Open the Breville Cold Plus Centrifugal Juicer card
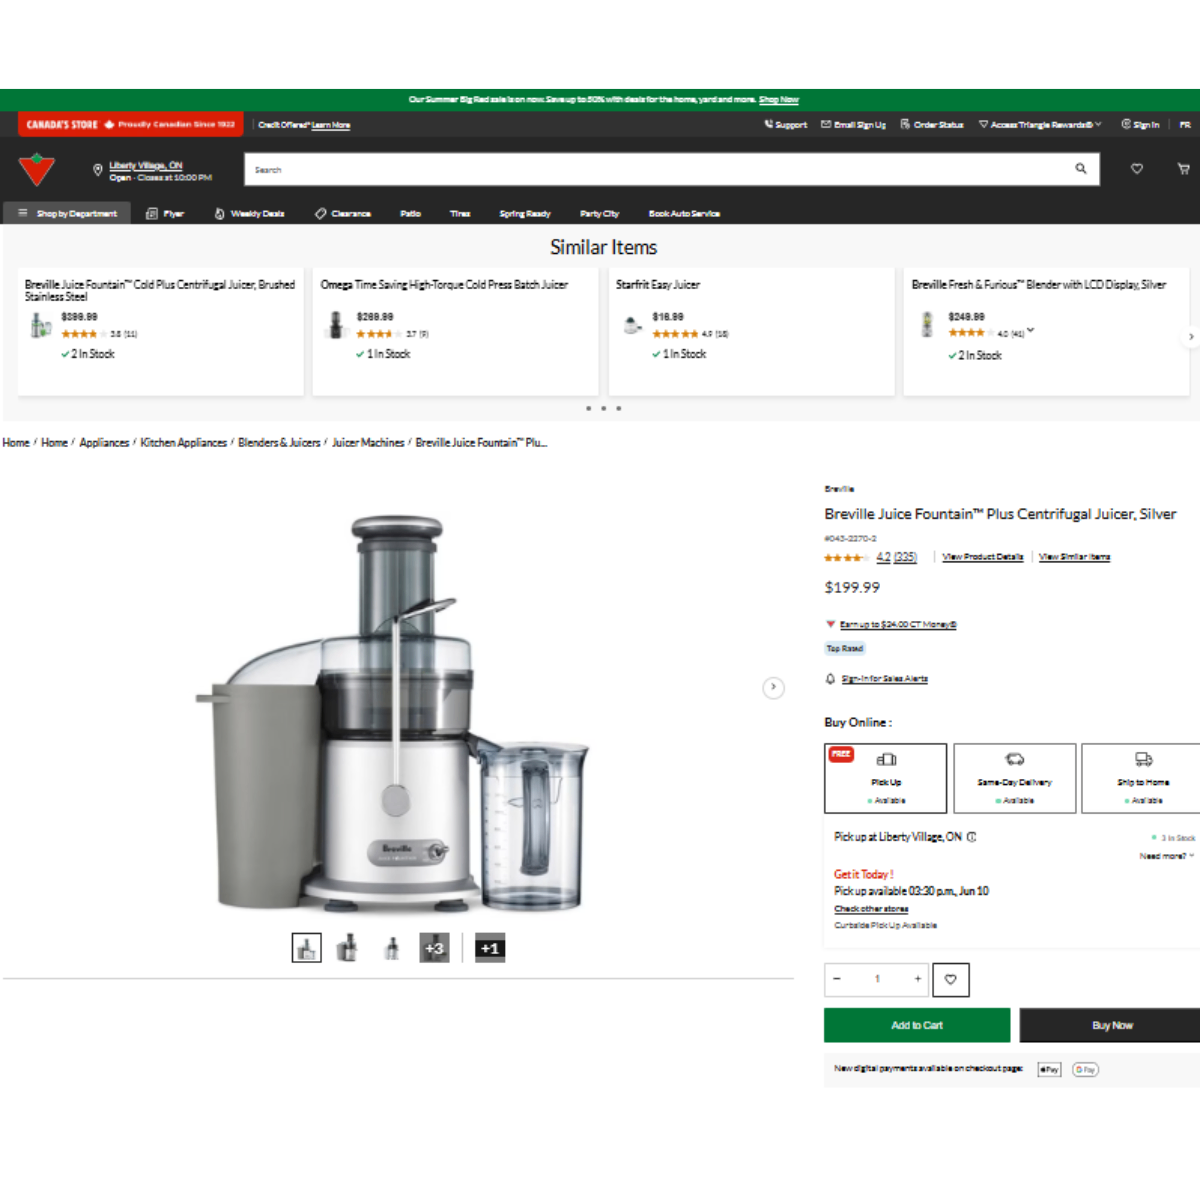Screen dimensions: 1200x1200 [x=160, y=331]
